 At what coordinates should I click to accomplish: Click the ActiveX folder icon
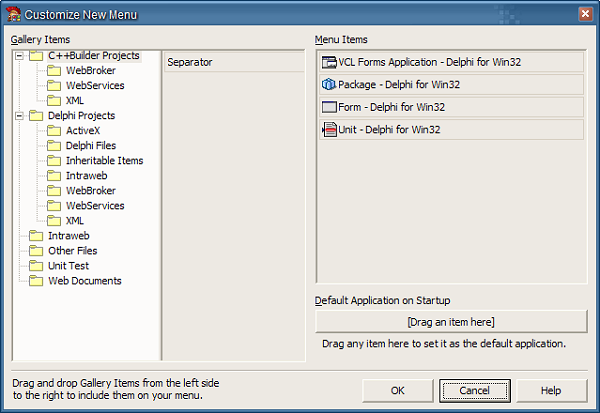pos(54,131)
